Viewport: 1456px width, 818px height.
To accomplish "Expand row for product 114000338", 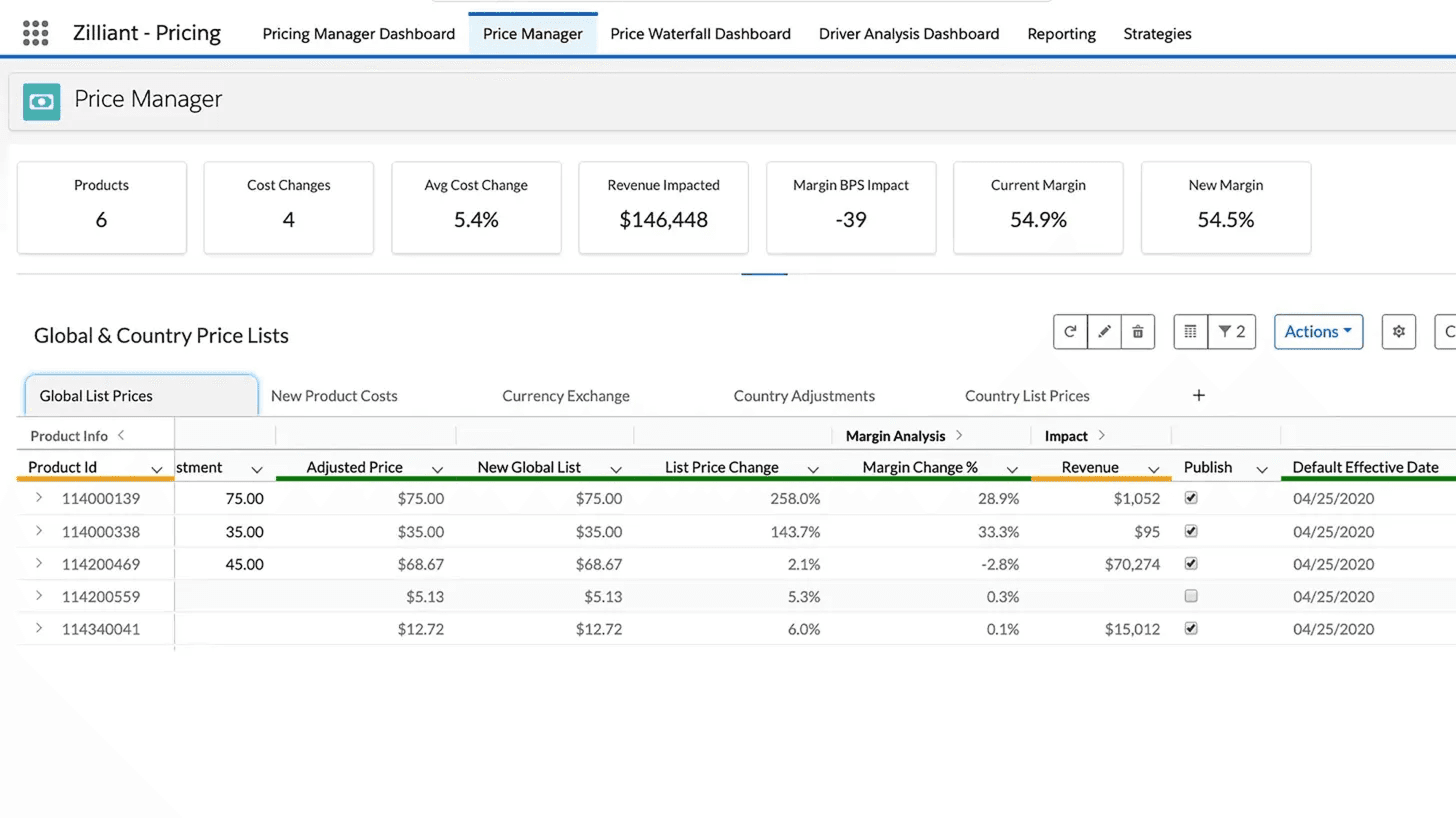I will point(39,531).
